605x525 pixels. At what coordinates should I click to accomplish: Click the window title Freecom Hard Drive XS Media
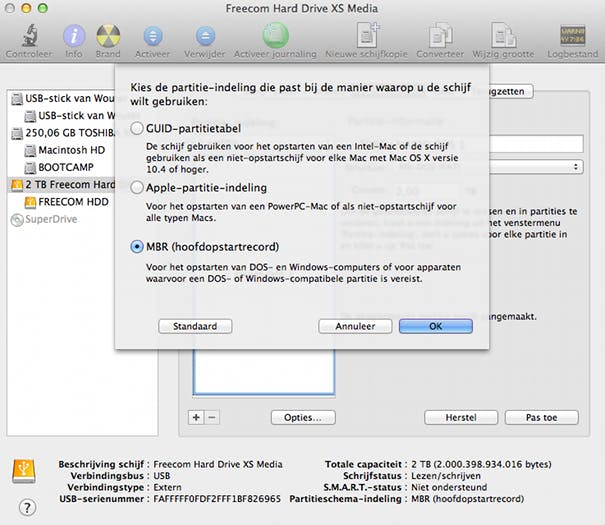(302, 8)
